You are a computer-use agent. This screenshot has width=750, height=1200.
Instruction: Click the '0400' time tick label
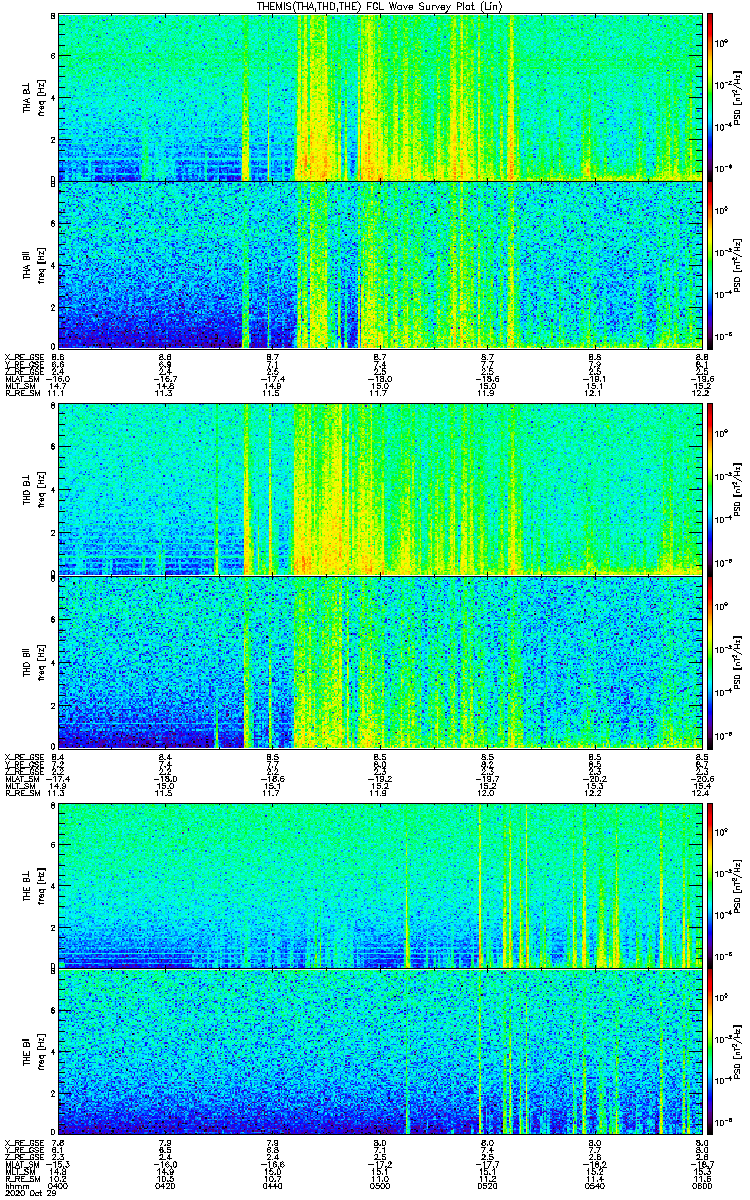[x=59, y=1185]
